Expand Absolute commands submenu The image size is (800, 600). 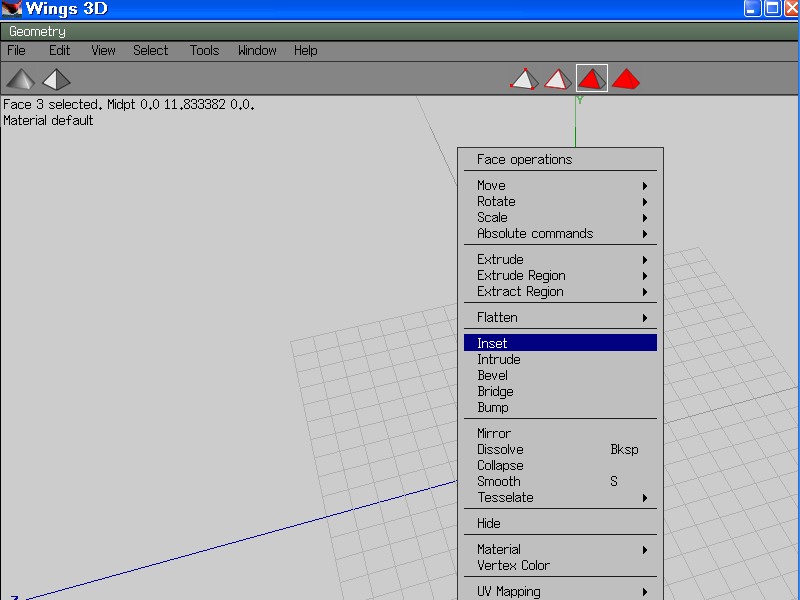coord(560,234)
